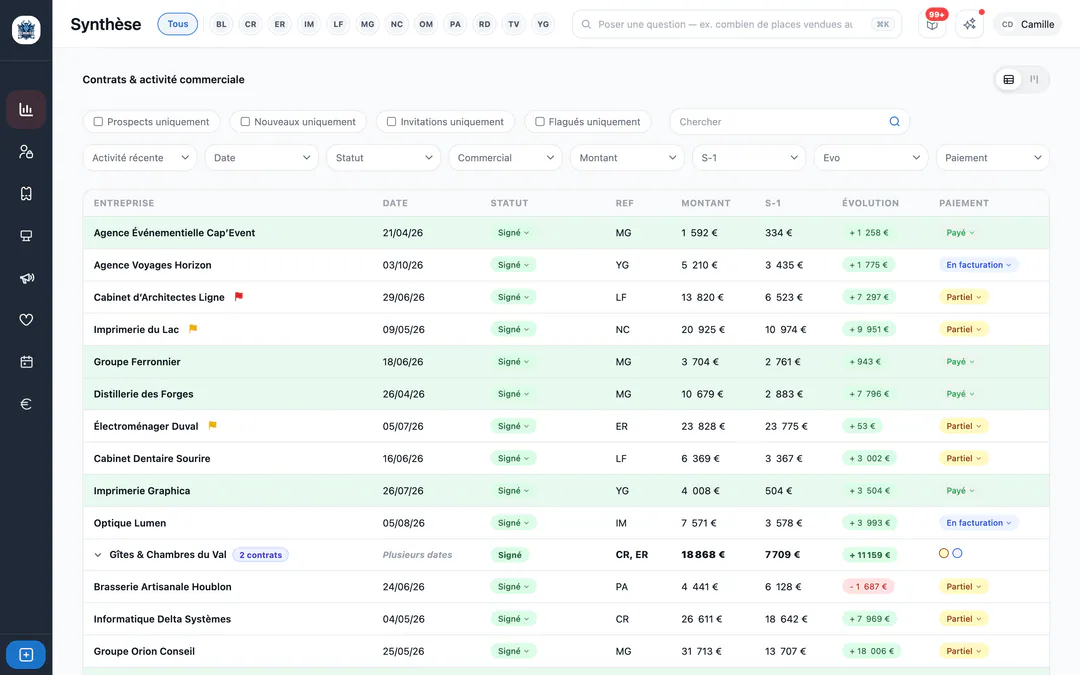Screen dimensions: 1080x675
Task: Click the blue plus add button
Action: [26, 654]
